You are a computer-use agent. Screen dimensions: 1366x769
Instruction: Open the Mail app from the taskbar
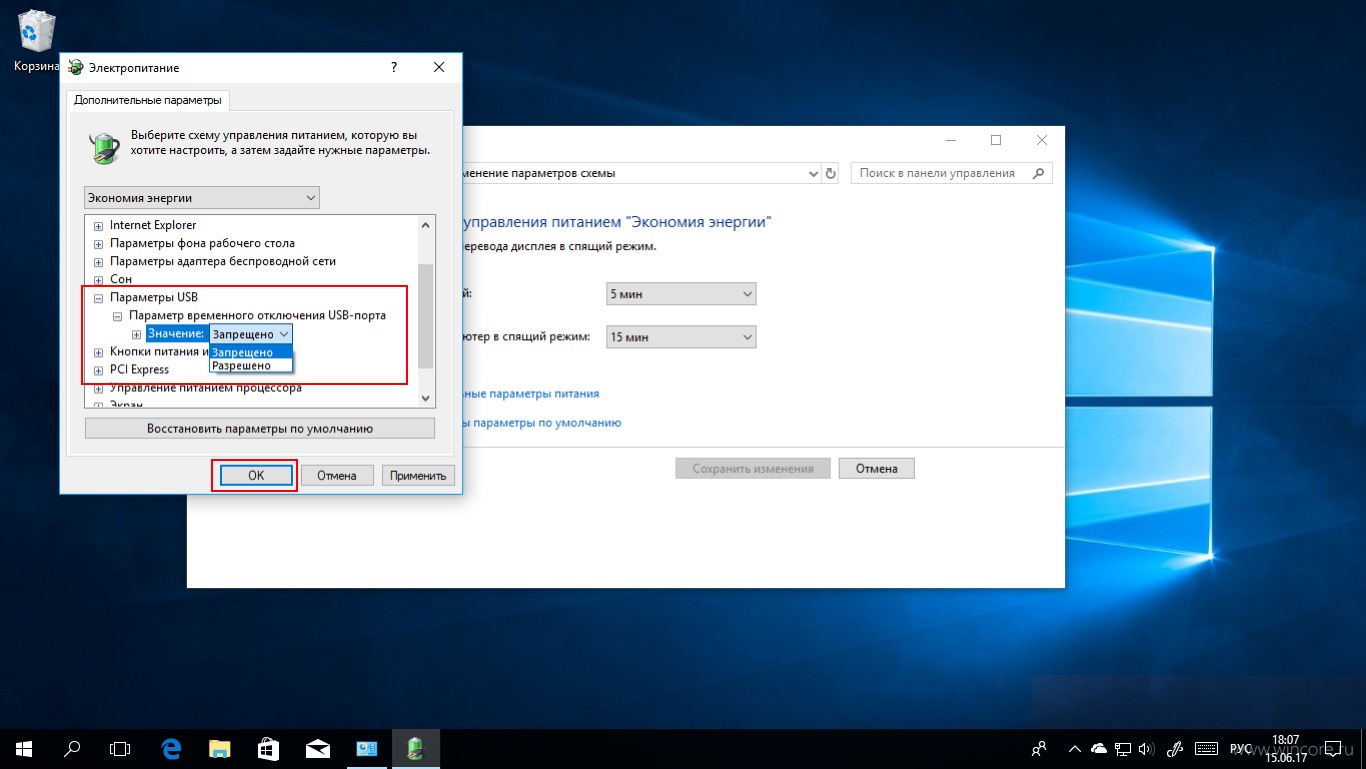pos(317,747)
